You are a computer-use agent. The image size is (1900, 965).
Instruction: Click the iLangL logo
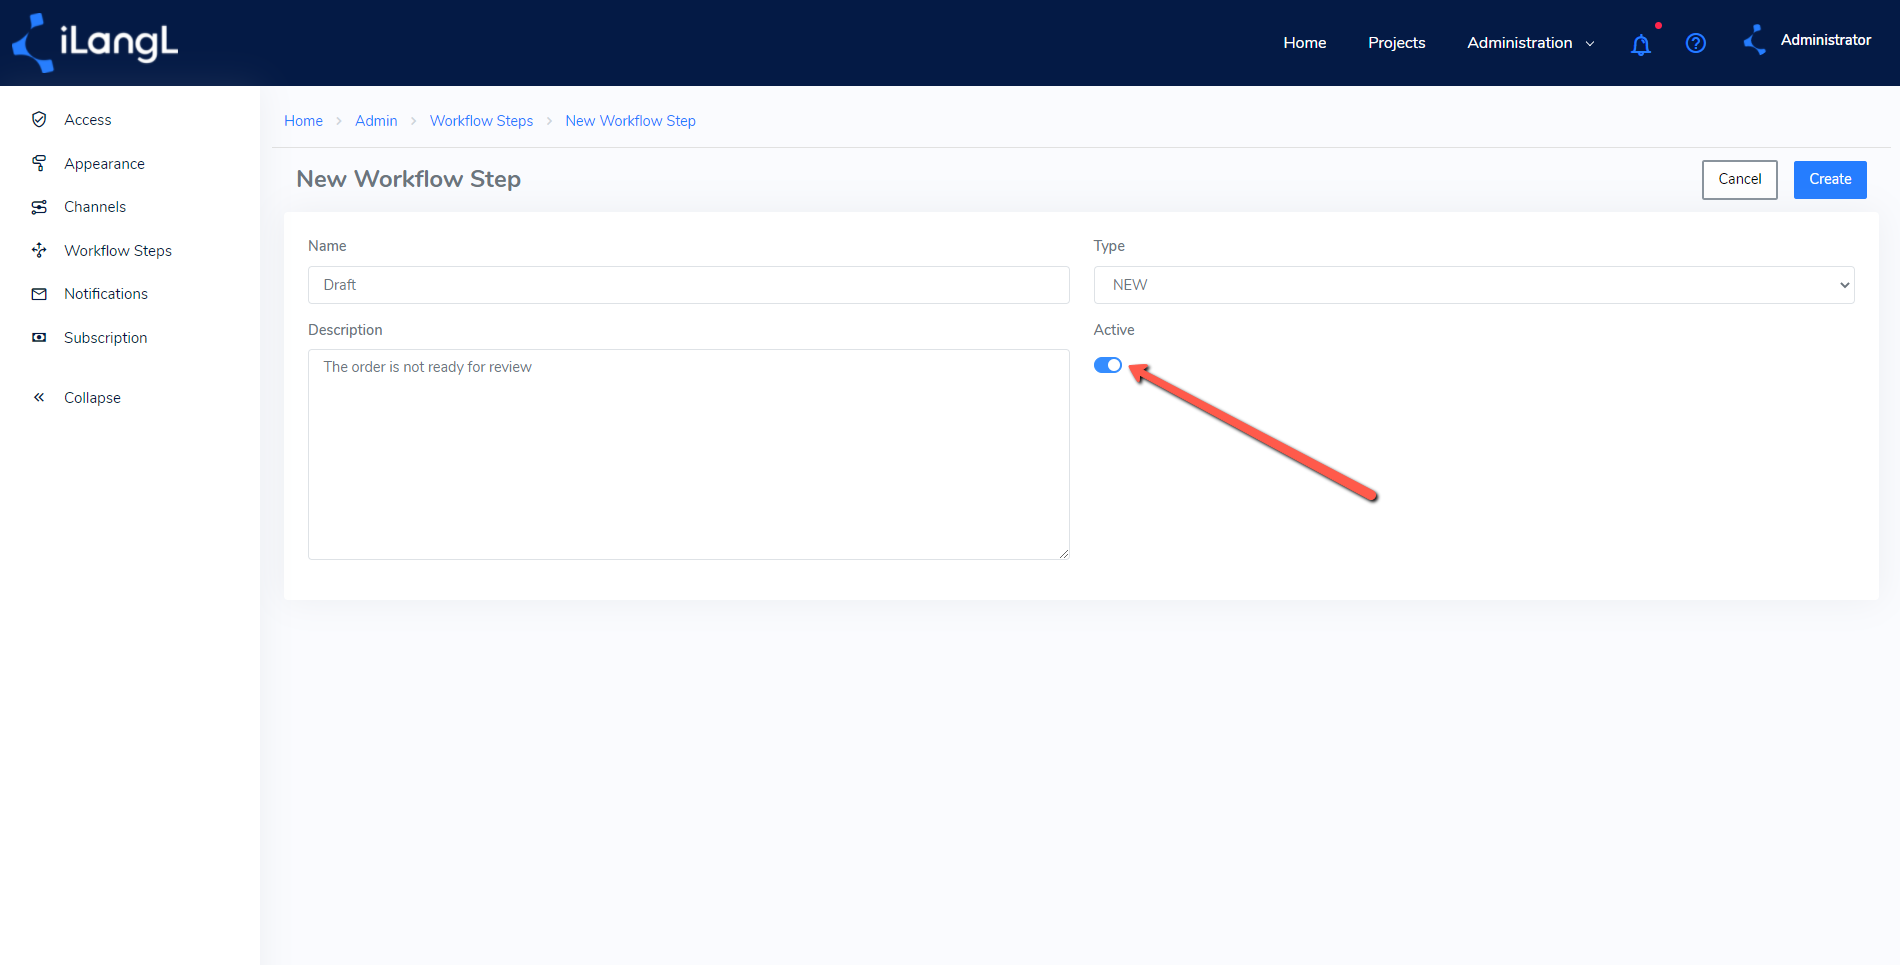95,43
